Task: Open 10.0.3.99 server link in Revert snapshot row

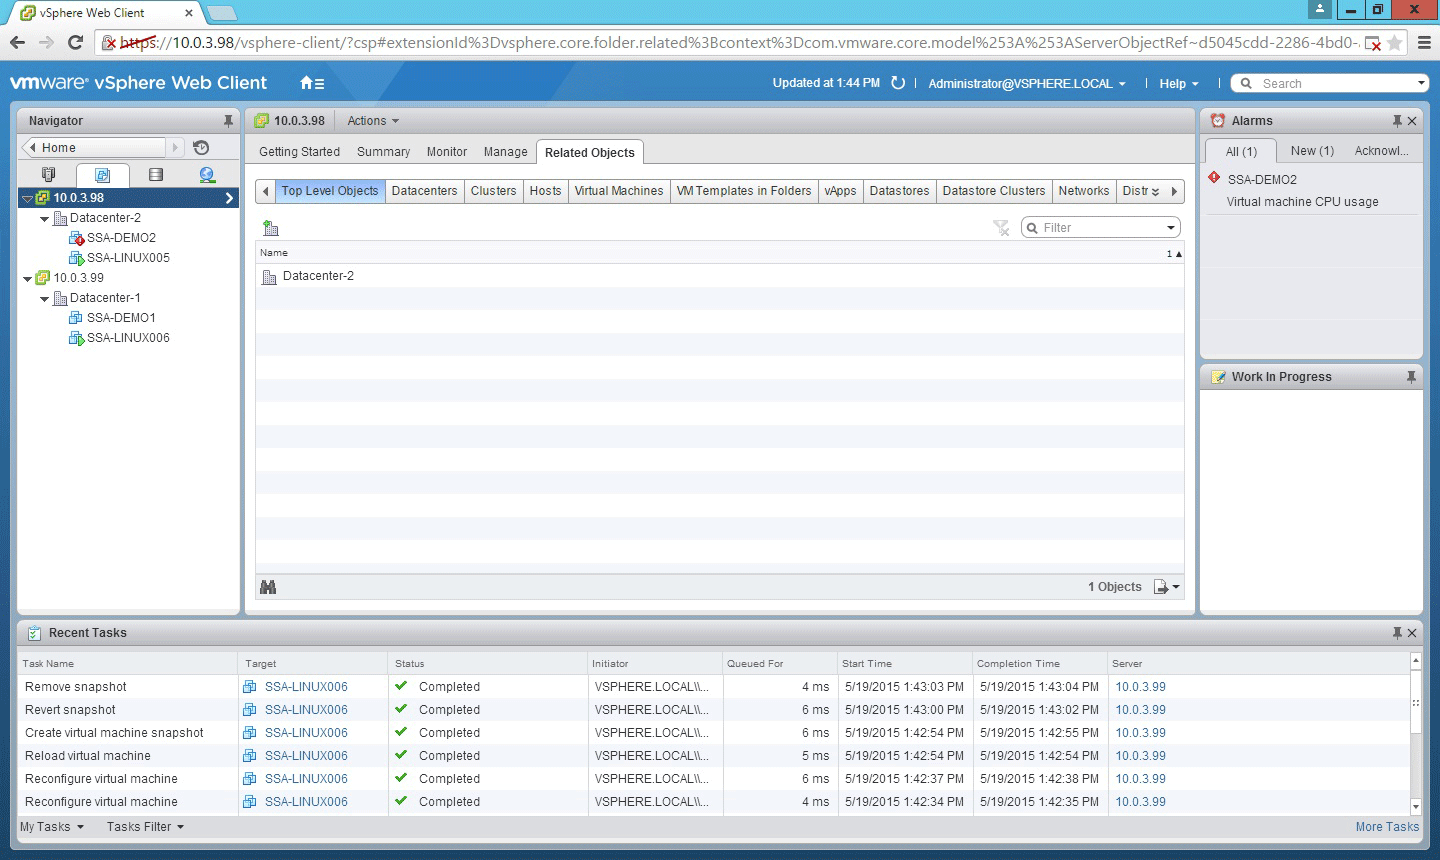Action: pyautogui.click(x=1140, y=710)
